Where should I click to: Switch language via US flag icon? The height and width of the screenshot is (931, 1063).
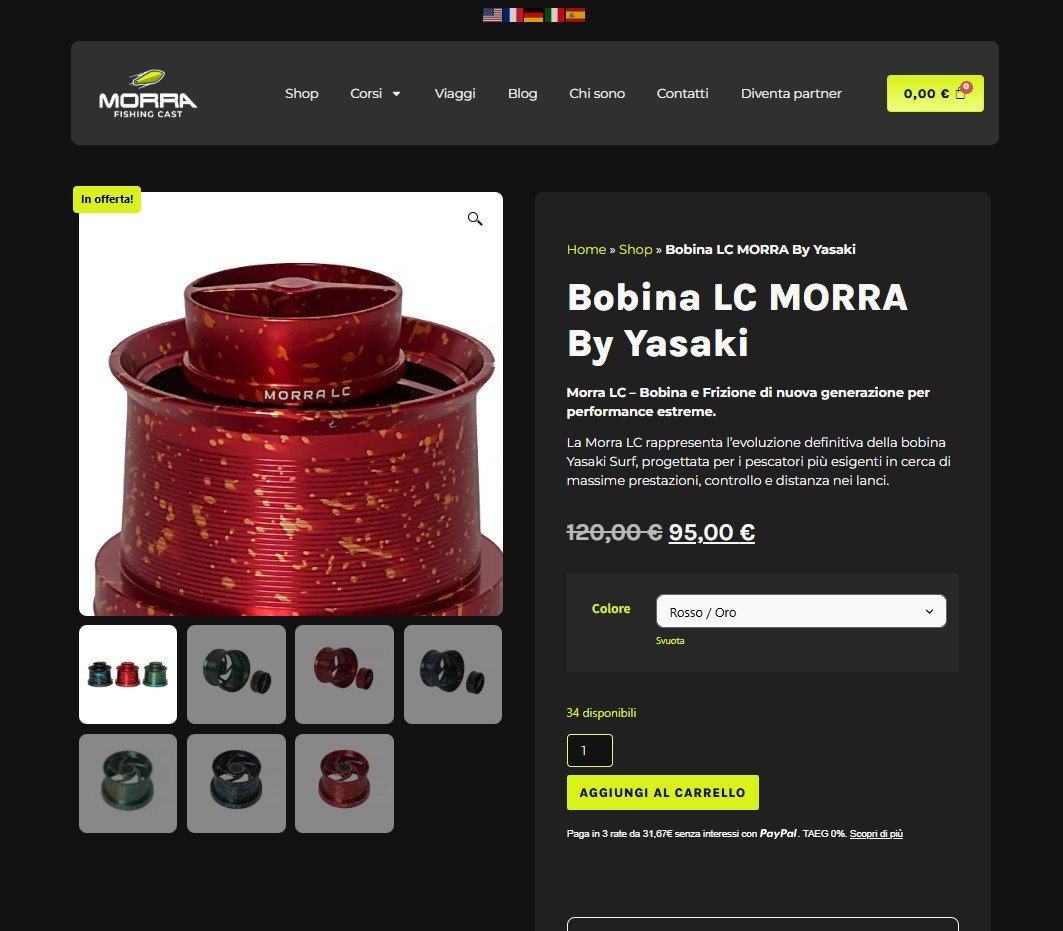492,15
